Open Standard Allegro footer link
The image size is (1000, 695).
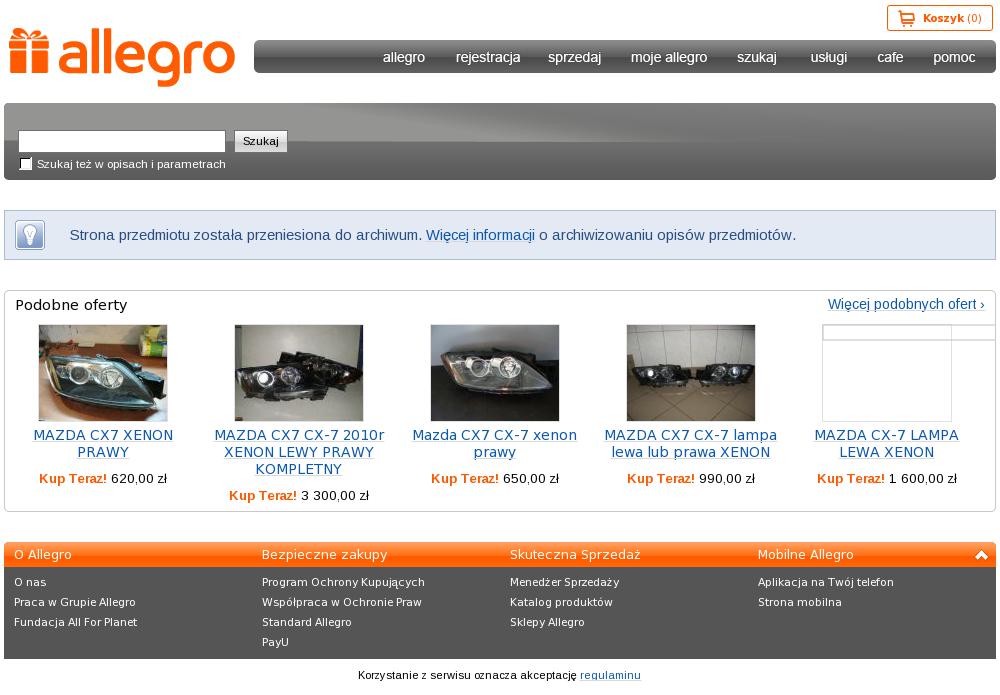(x=307, y=622)
